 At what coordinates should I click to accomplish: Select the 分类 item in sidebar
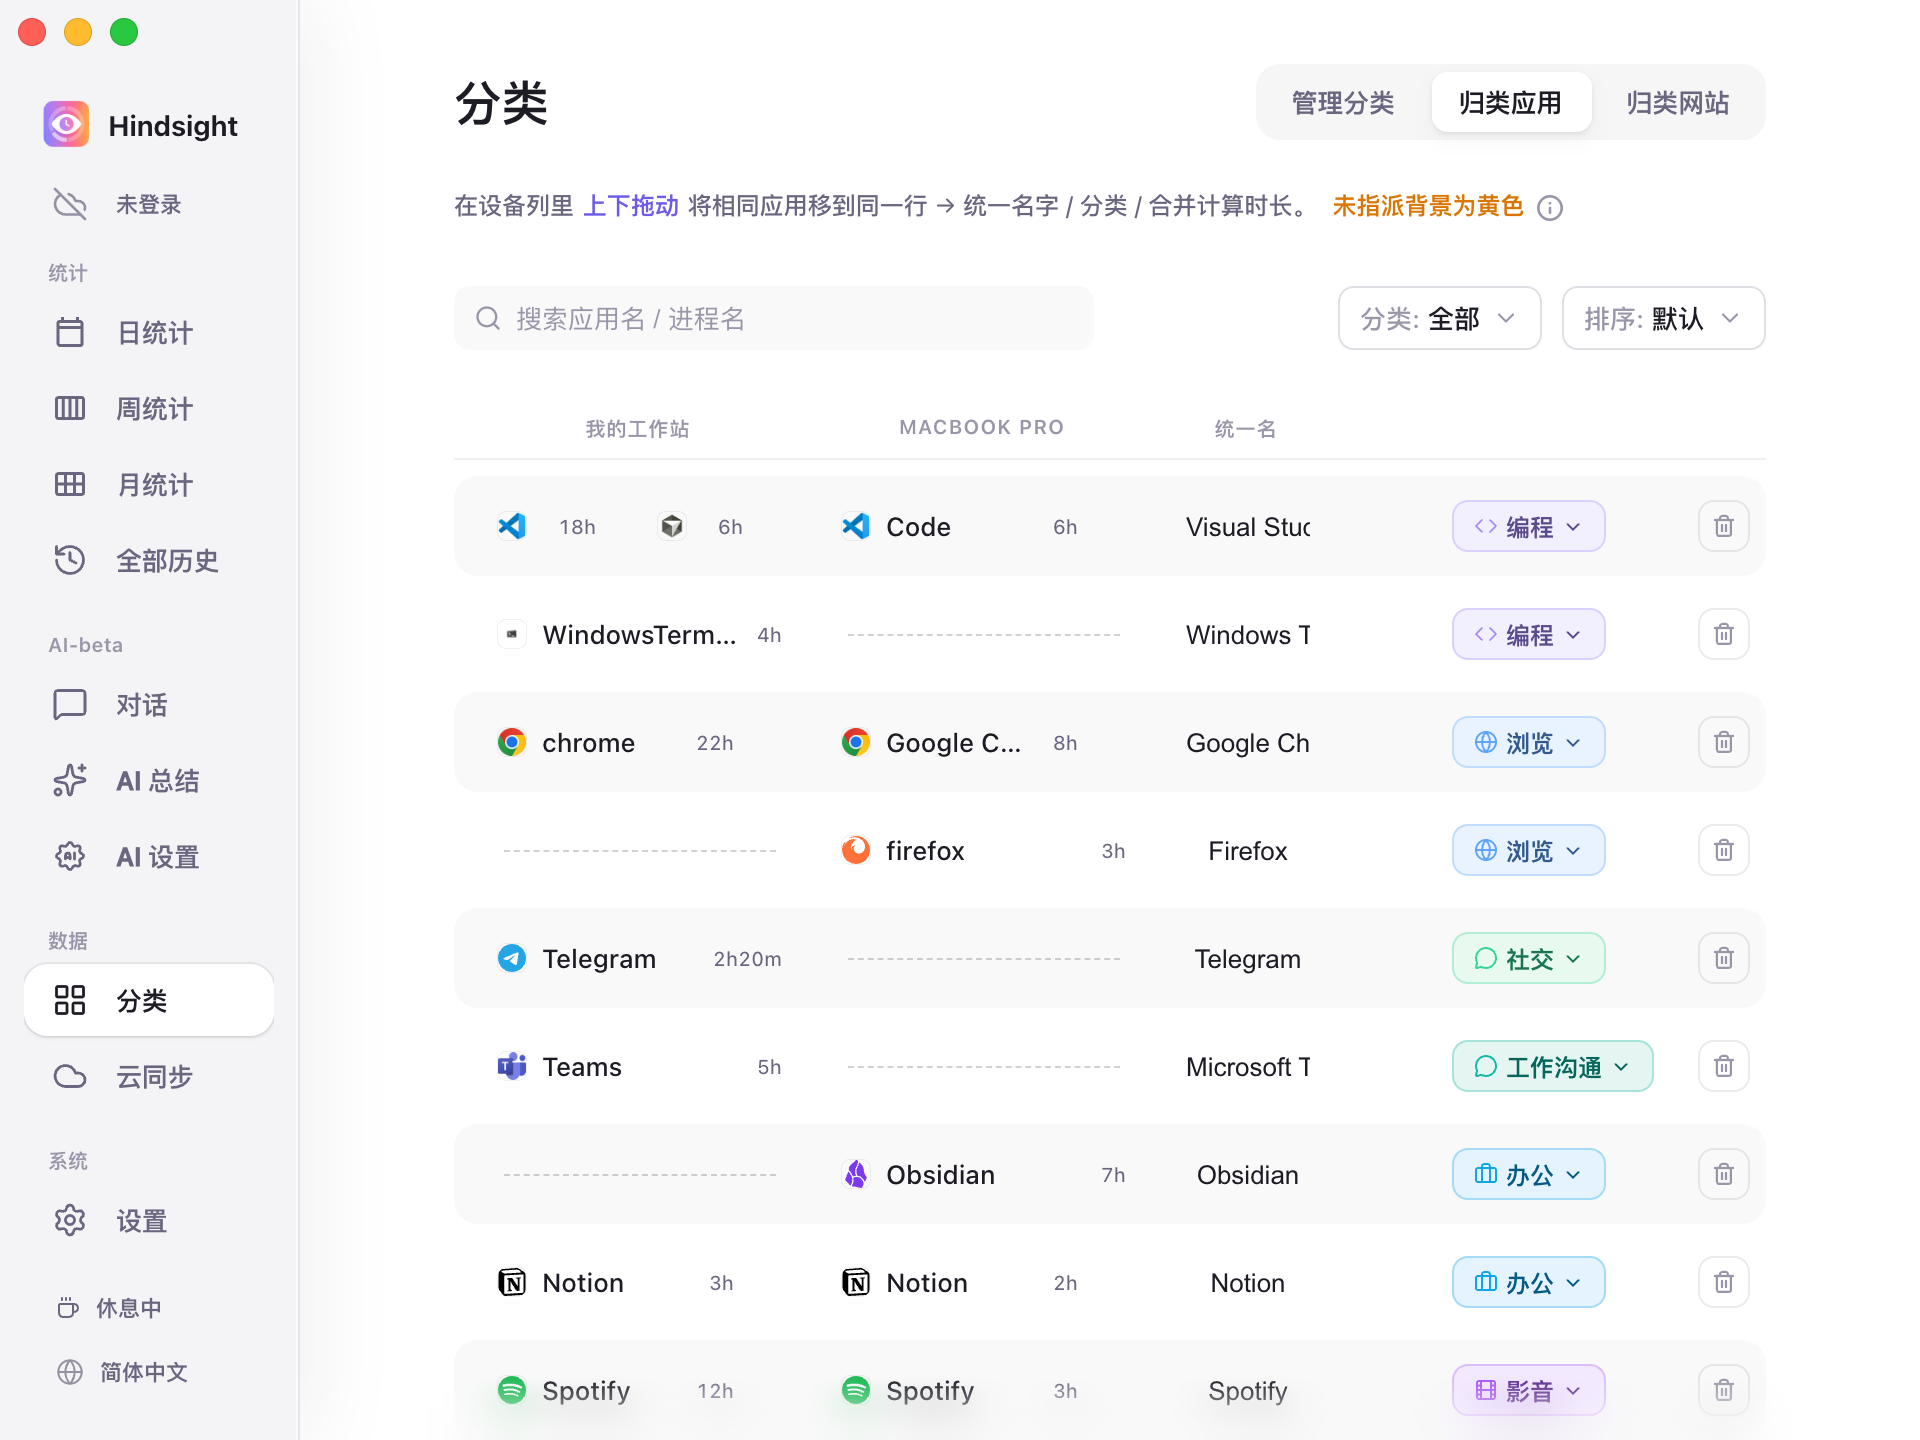click(149, 1001)
